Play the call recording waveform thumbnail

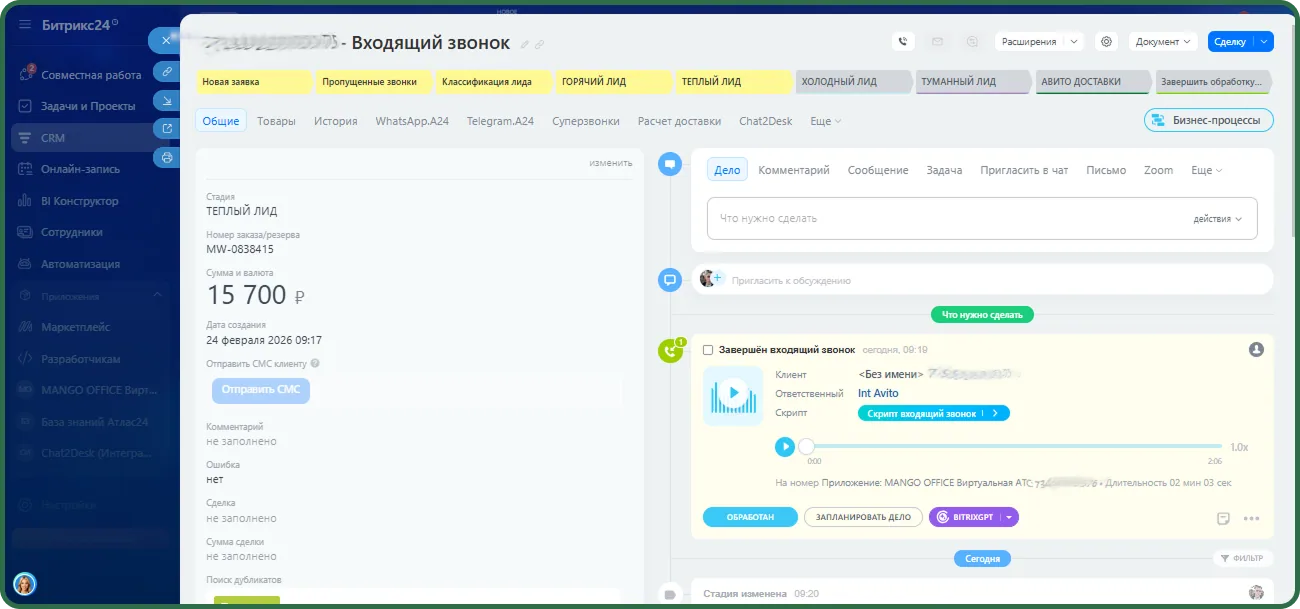(x=733, y=395)
